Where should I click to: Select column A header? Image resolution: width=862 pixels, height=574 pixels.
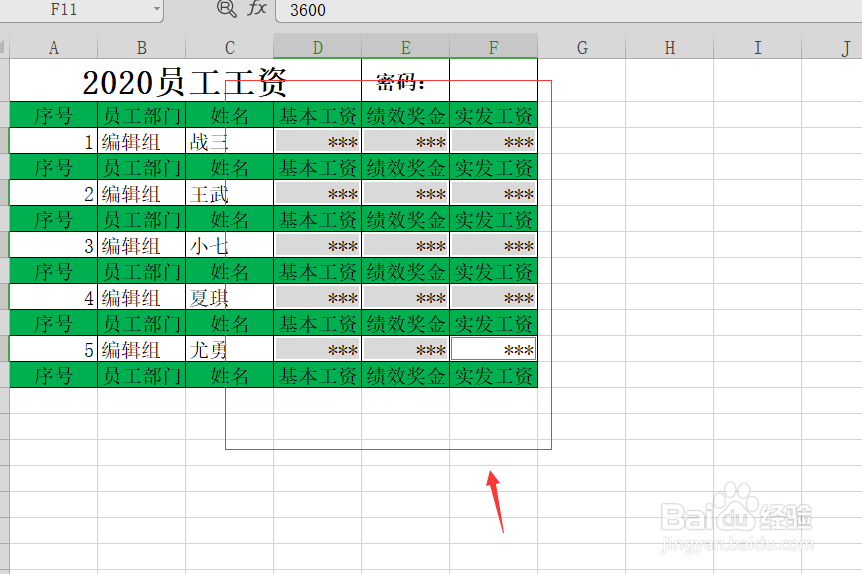click(x=54, y=48)
